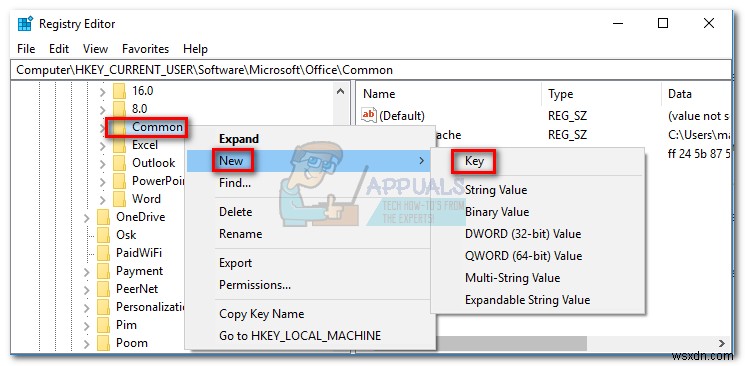Viewport: 745px width, 366px height.
Task: Click the ab string icon of (Default) value
Action: pos(369,115)
